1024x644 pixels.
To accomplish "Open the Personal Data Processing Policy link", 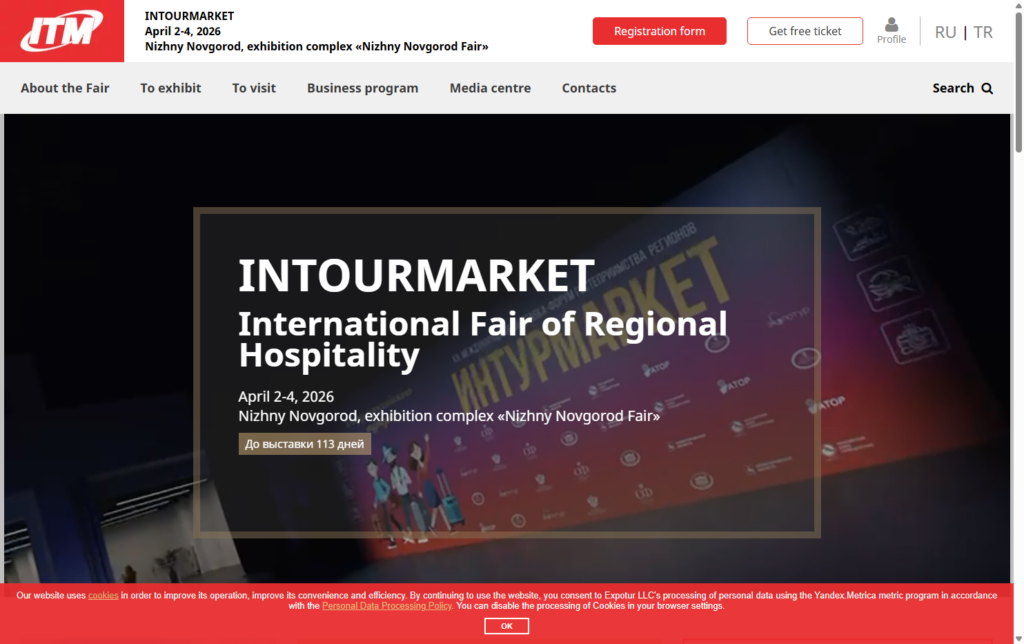I will [387, 606].
